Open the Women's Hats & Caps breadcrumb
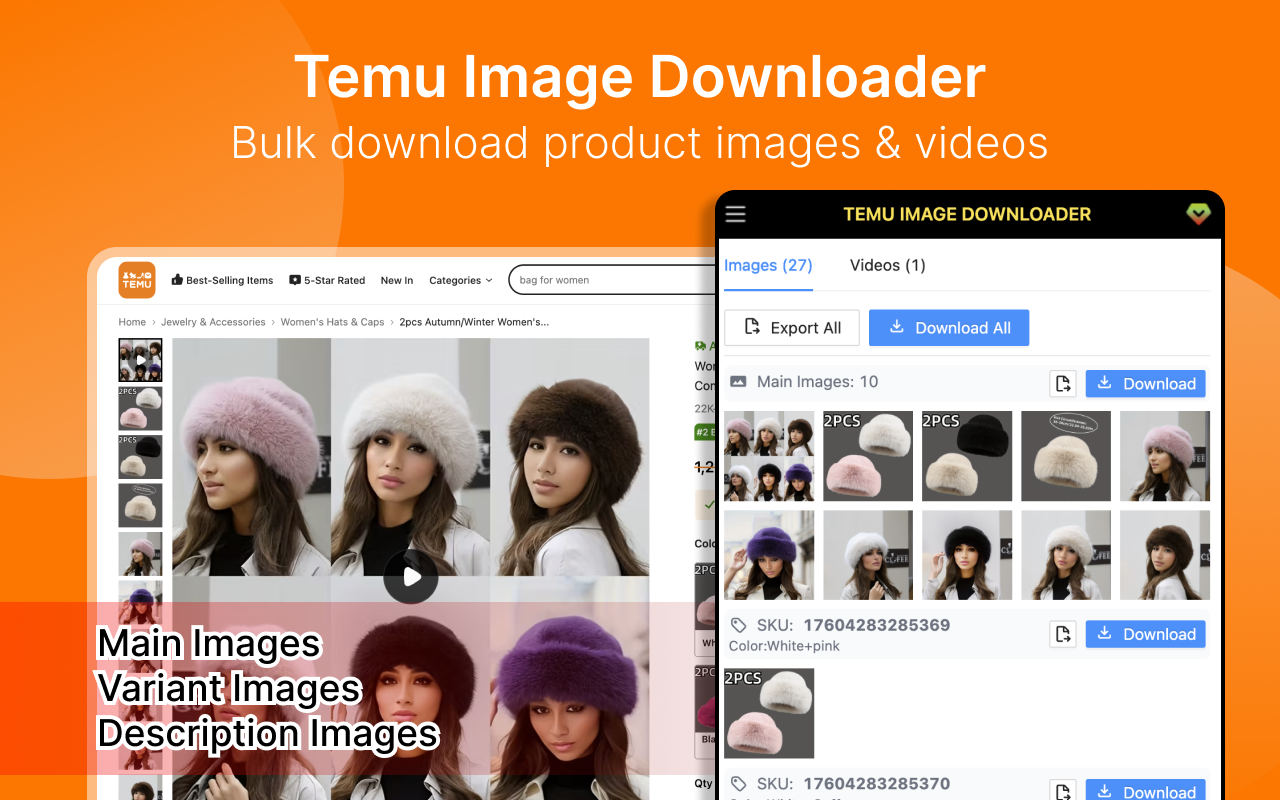 coord(332,322)
